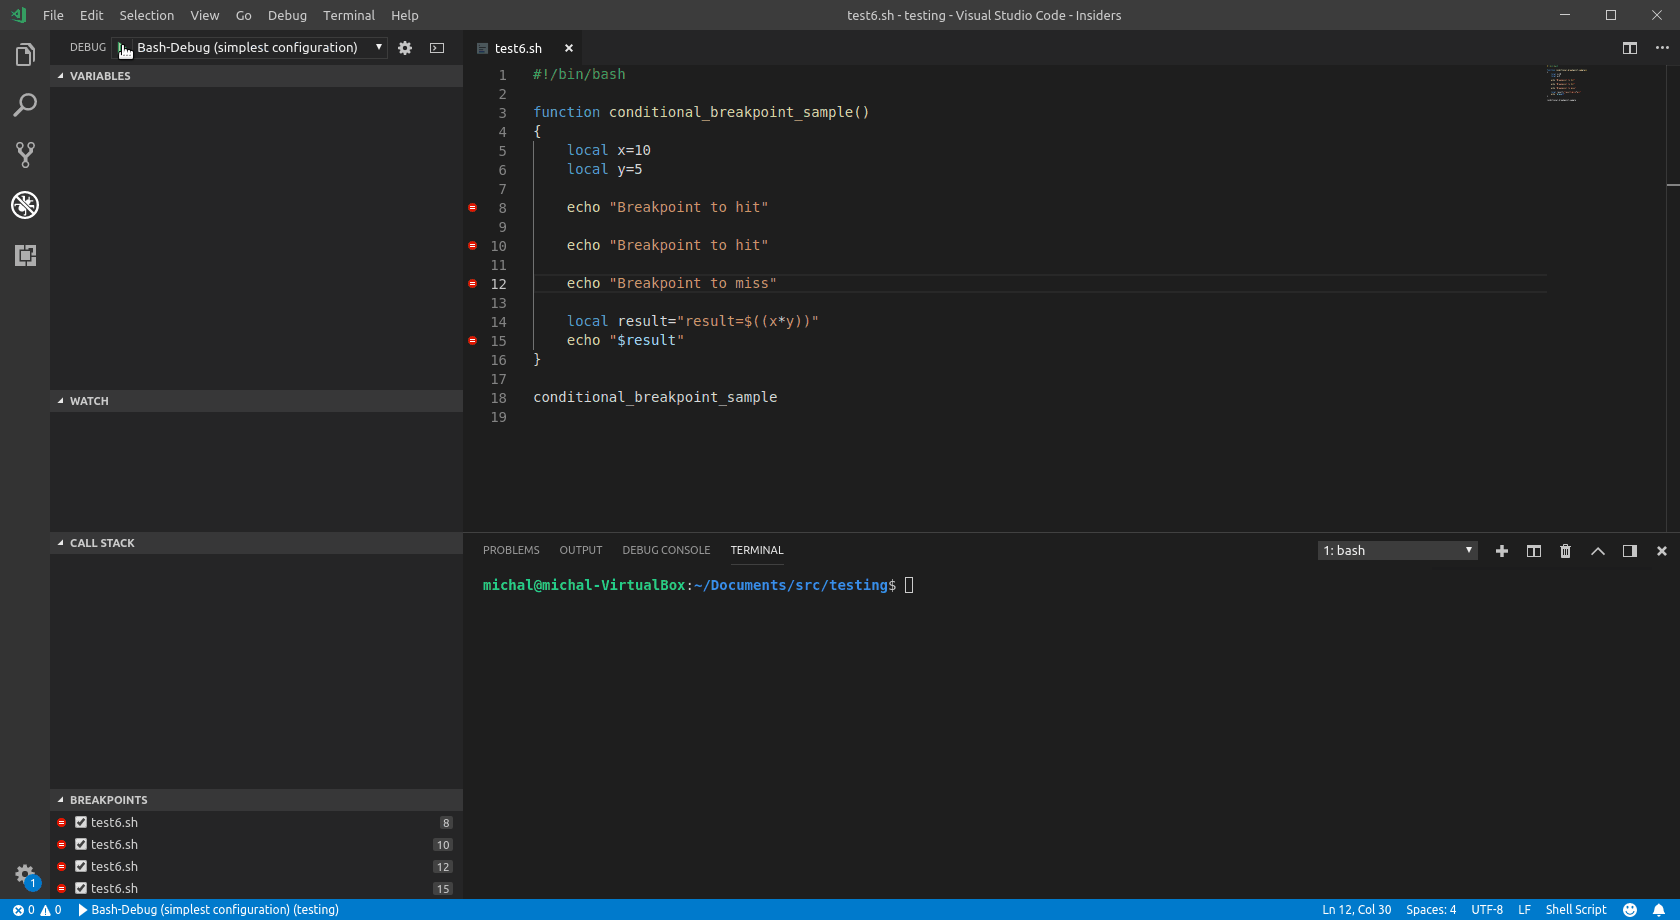1680x920 pixels.
Task: Click the 'local y=5' code line
Action: [x=604, y=170]
